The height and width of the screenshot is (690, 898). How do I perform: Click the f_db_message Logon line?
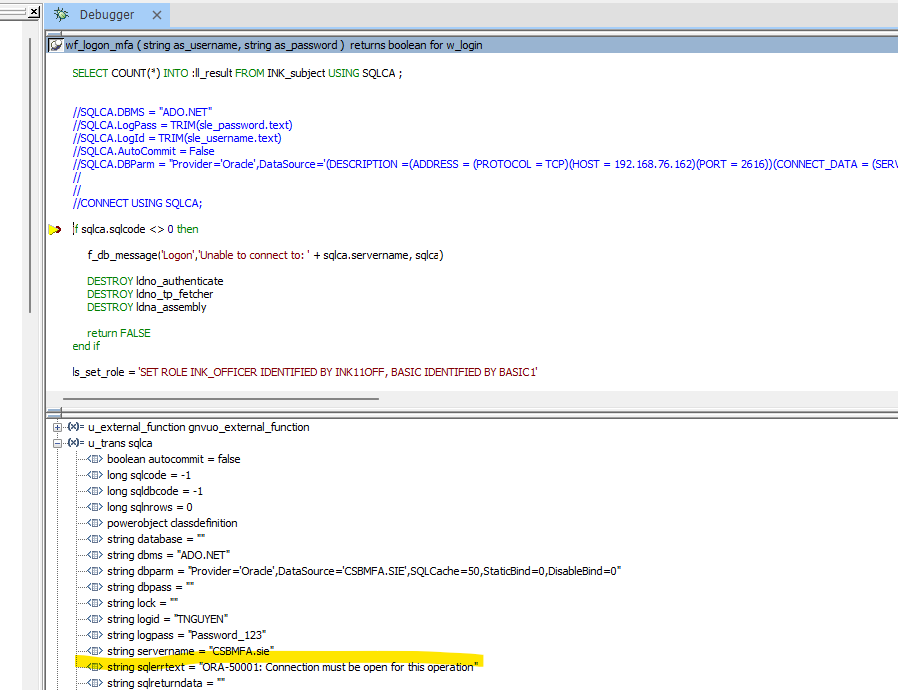[265, 255]
